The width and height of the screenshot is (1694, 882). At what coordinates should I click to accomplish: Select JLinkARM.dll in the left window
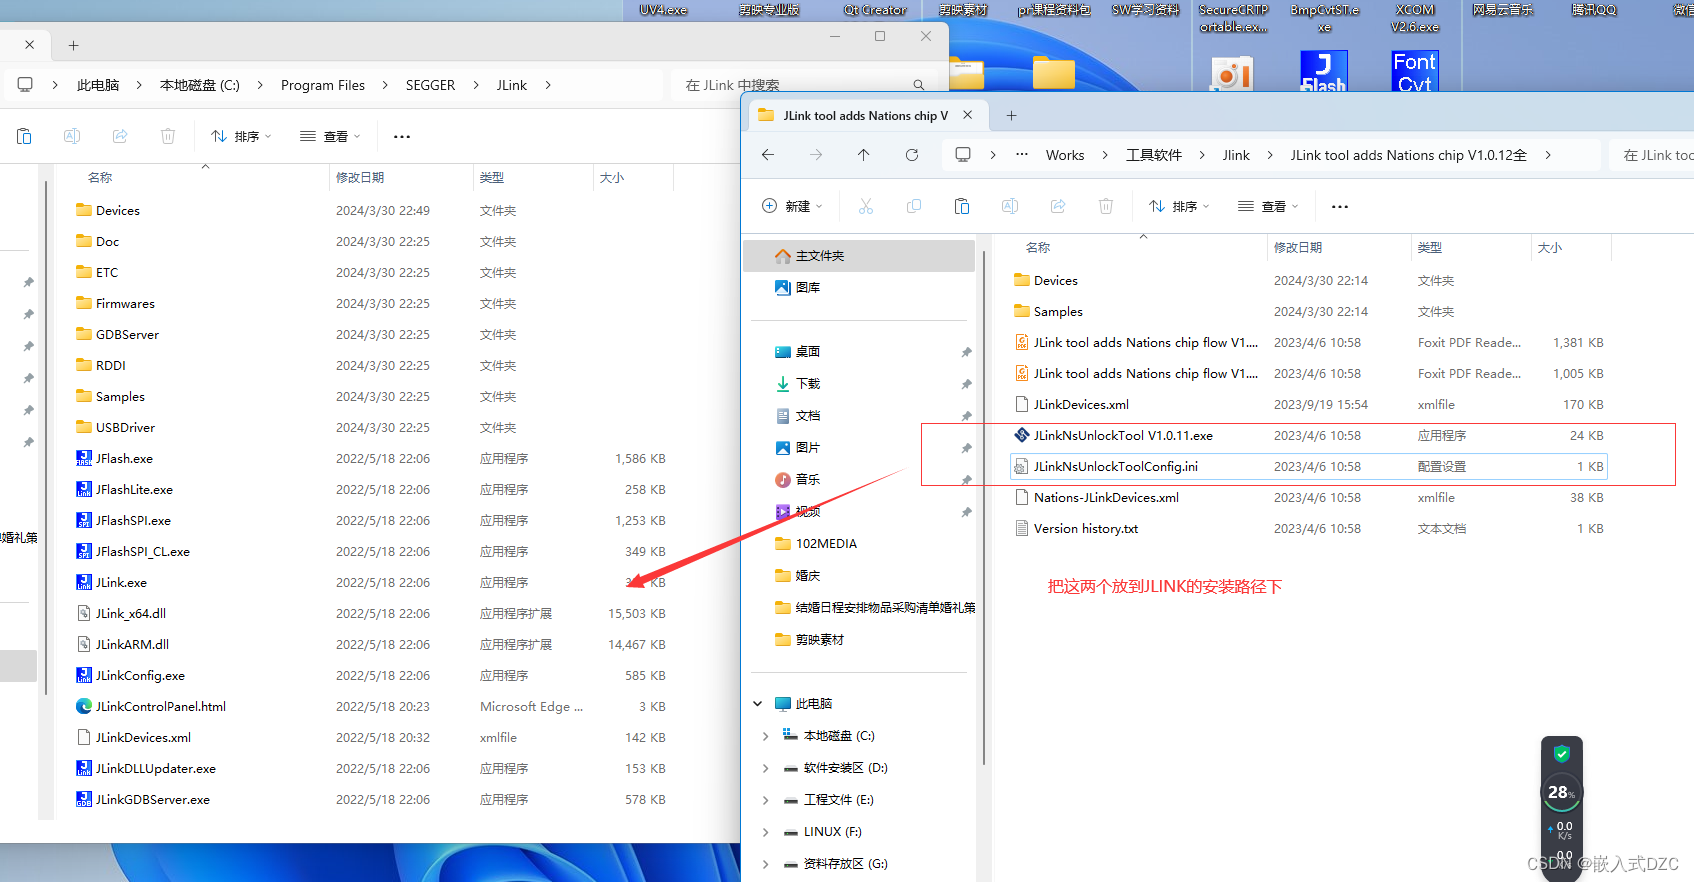coord(372,644)
